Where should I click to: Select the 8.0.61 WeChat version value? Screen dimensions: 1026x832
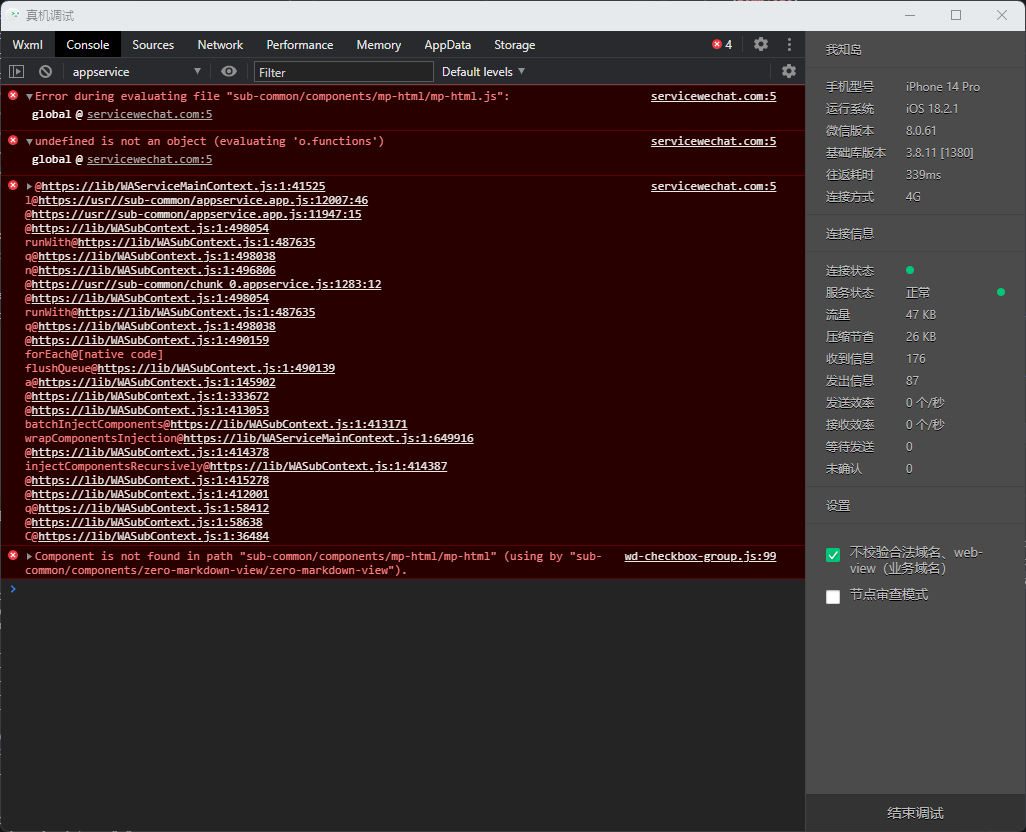[921, 131]
